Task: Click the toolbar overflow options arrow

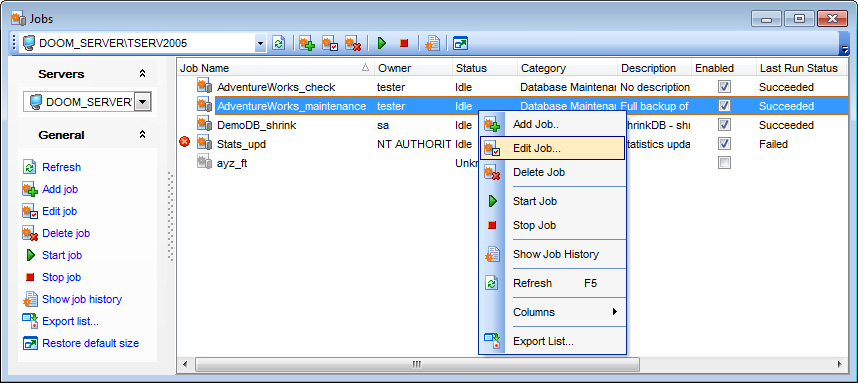Action: click(x=845, y=49)
